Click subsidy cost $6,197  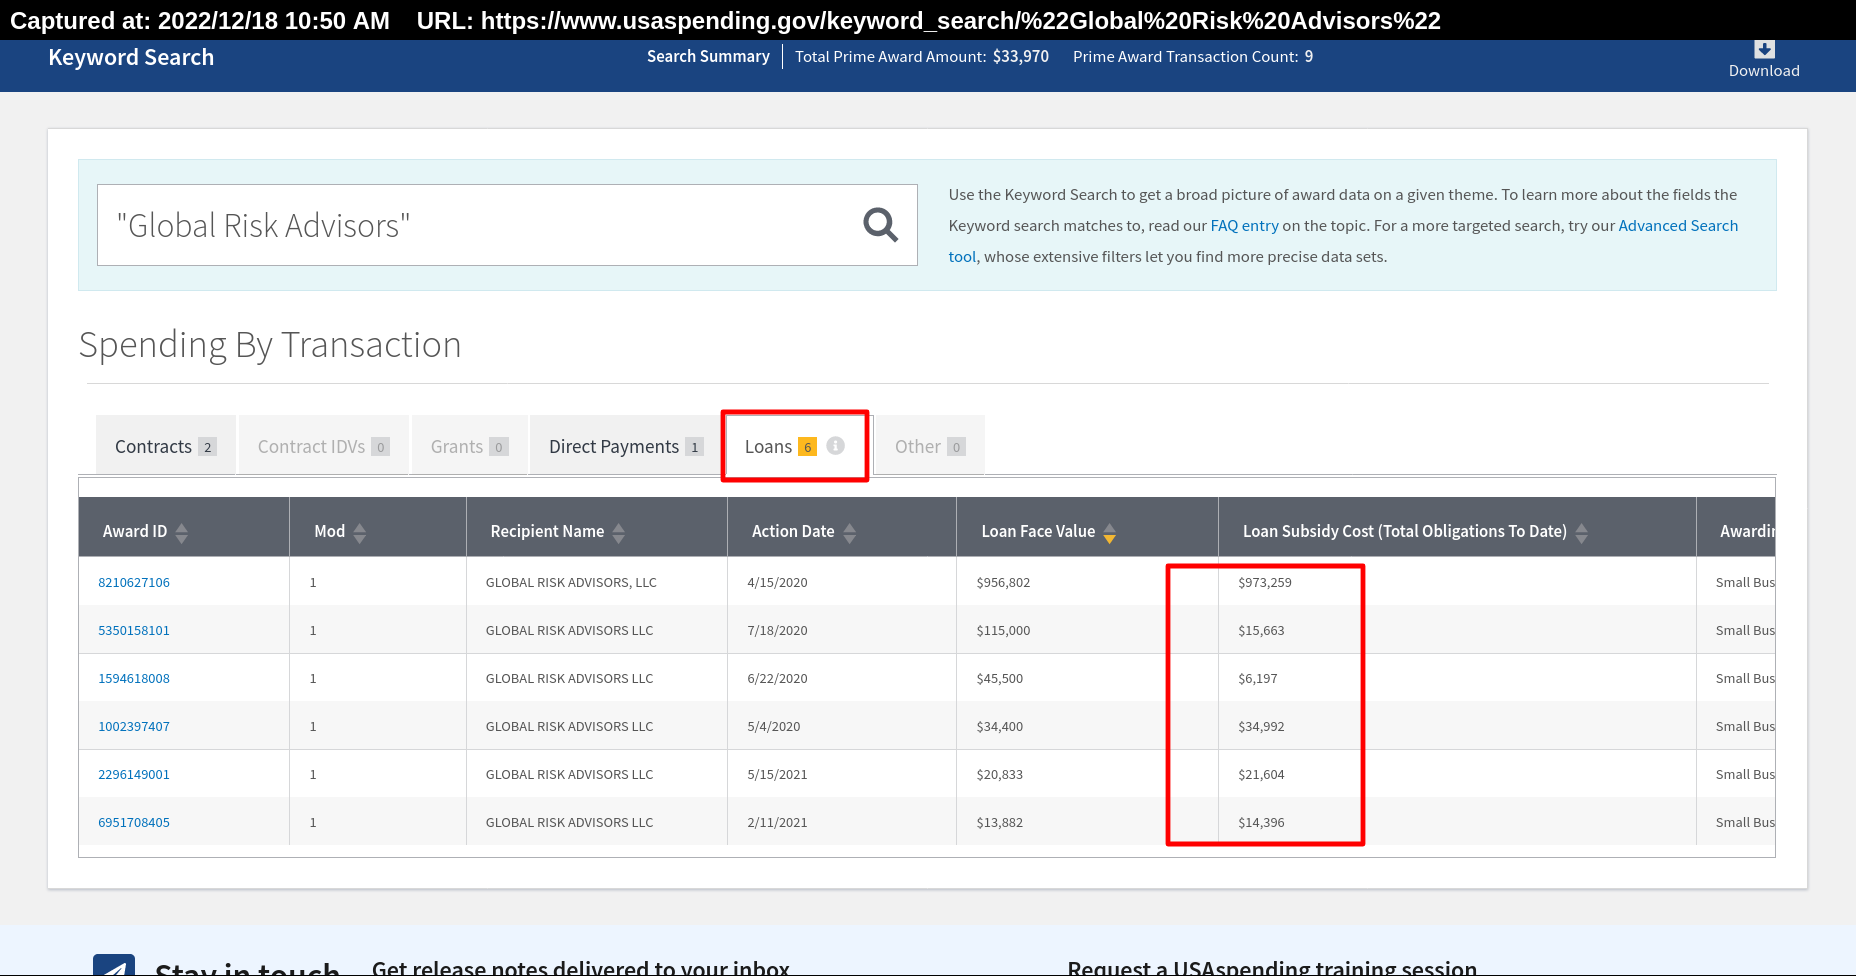(1258, 678)
